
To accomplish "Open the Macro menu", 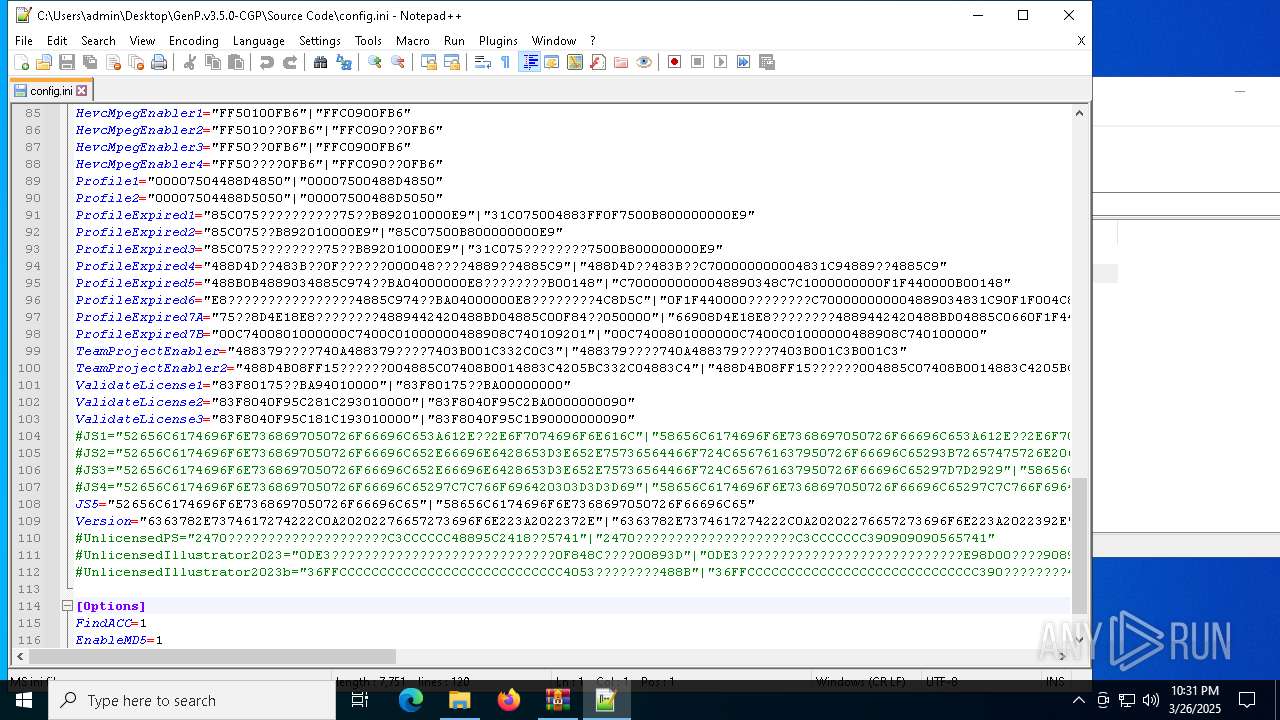I will [412, 41].
